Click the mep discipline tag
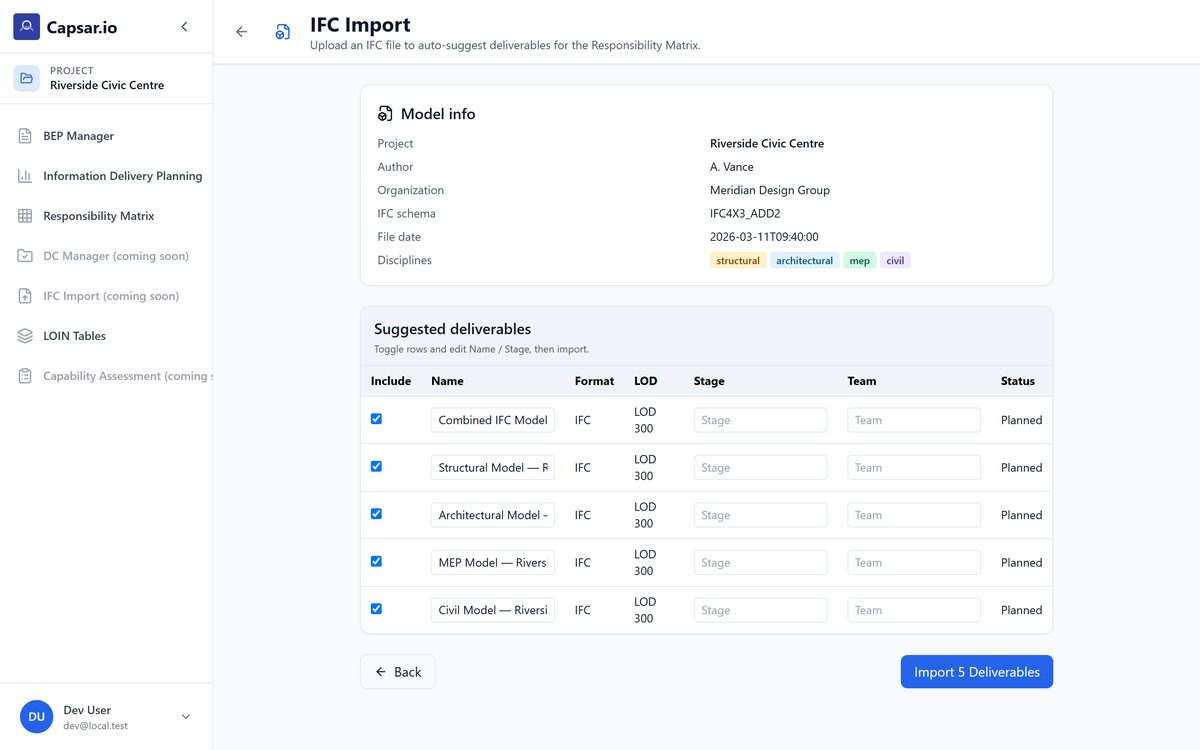Viewport: 1200px width, 750px height. point(860,261)
